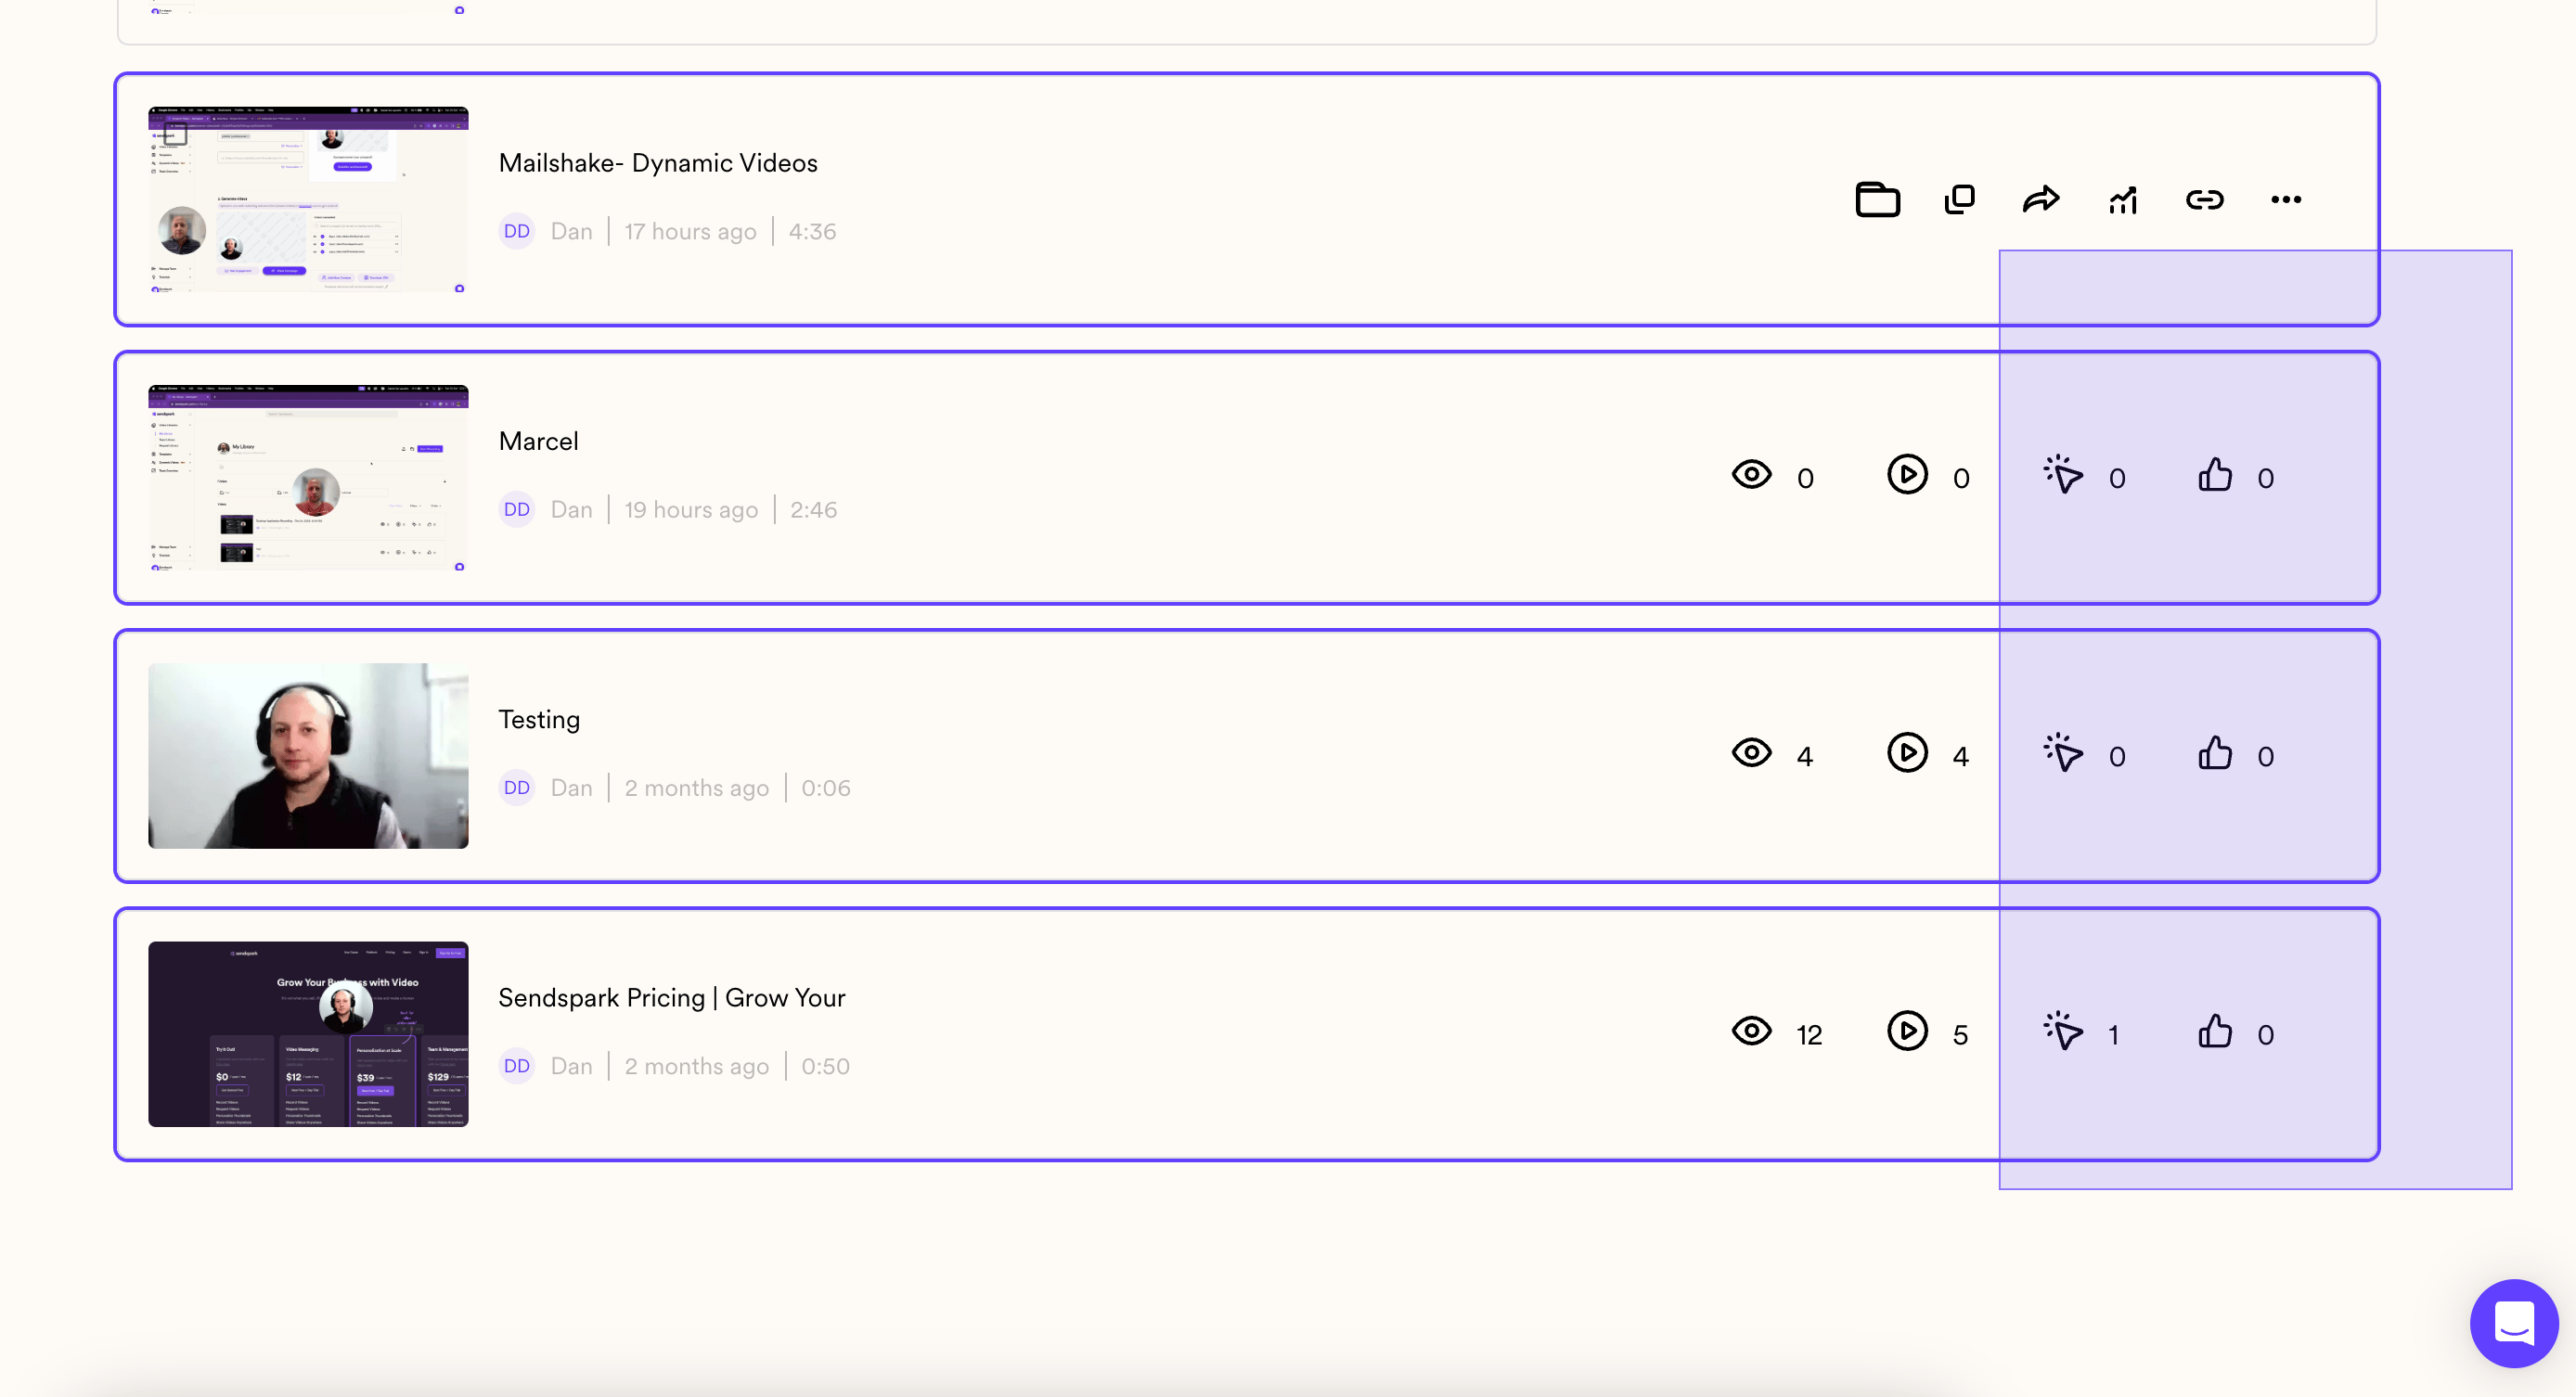Click plays icon on Testing row
2576x1397 pixels.
click(1907, 752)
